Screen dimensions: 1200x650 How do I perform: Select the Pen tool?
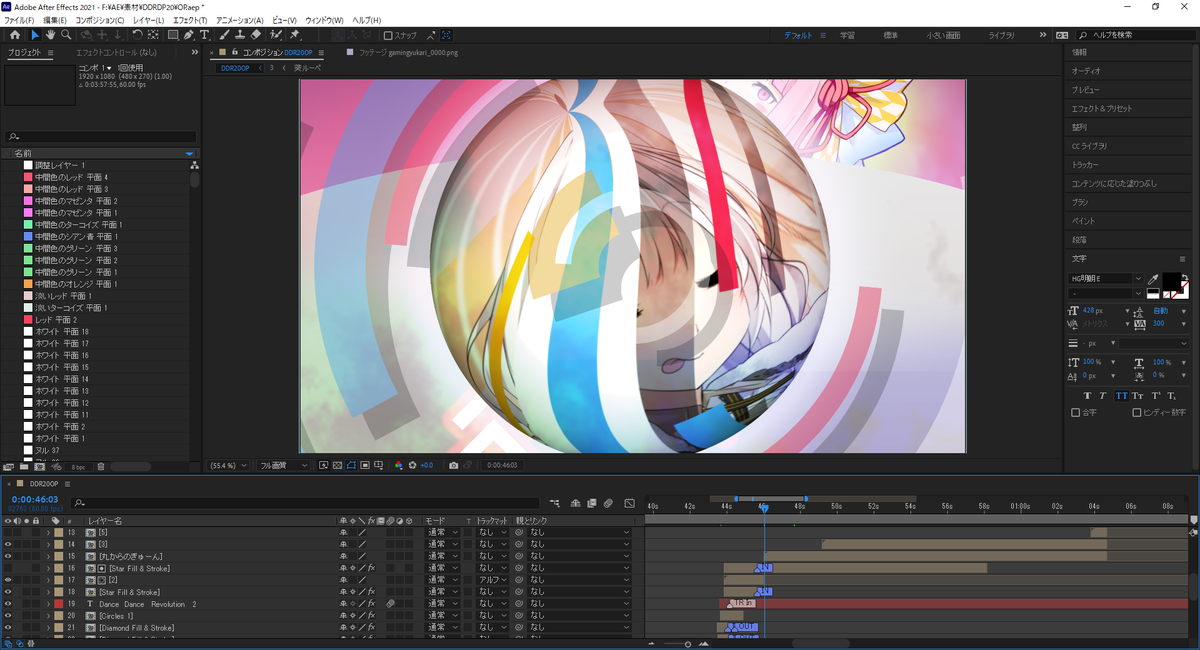click(189, 35)
